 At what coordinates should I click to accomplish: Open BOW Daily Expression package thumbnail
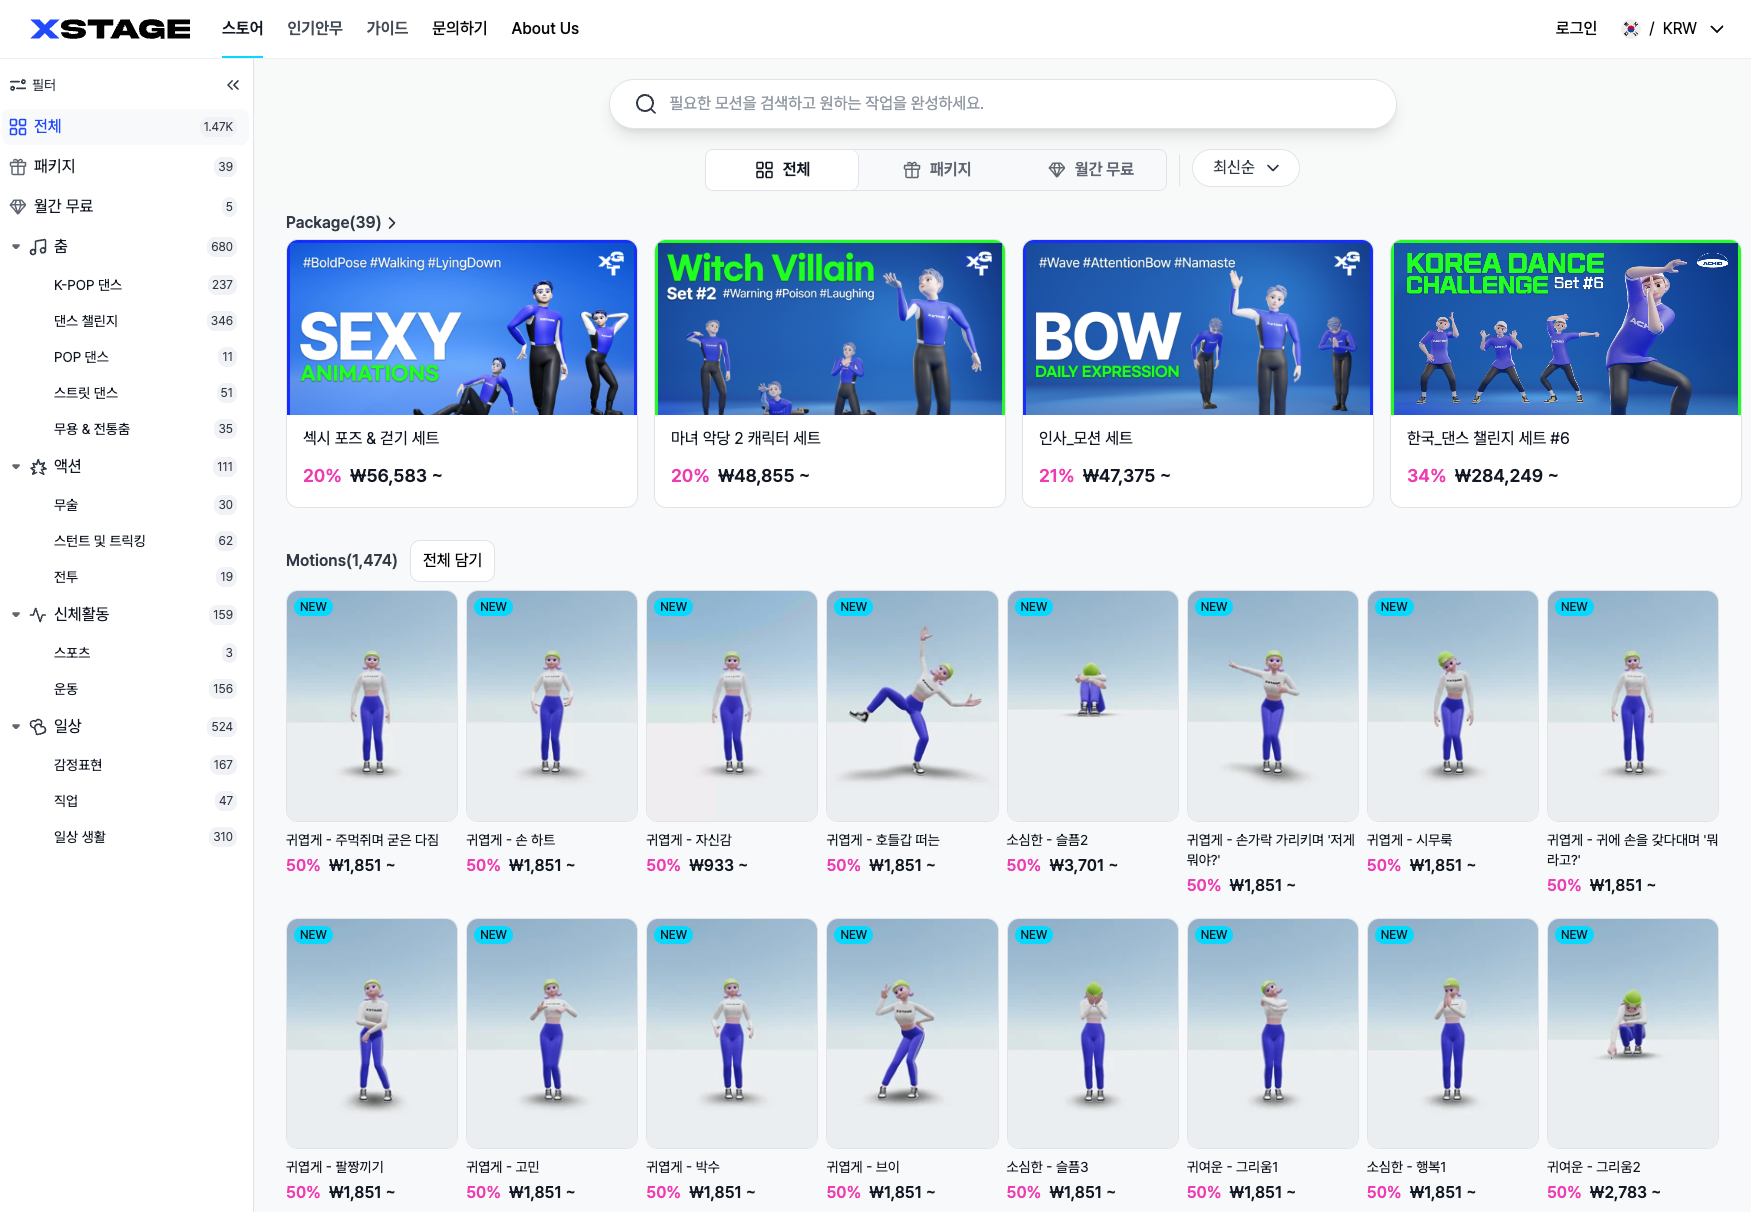[x=1198, y=328]
